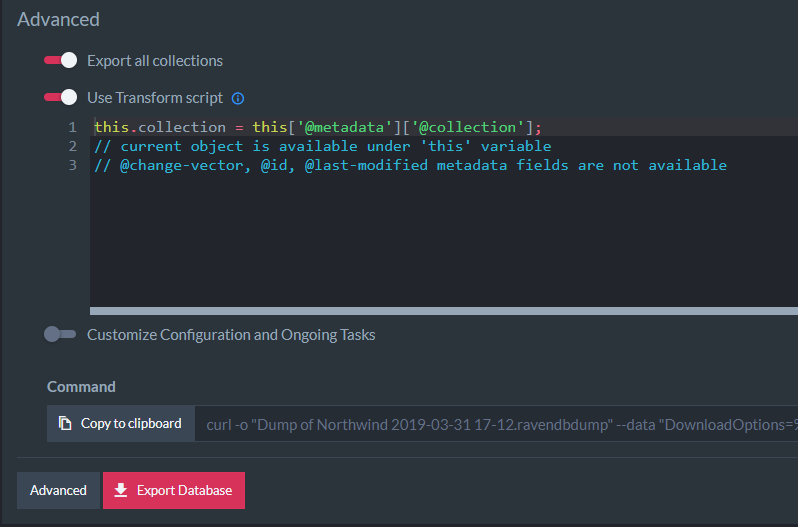Screen dimensions: 798x527
Task: Click the 'Command' label
Action: [x=81, y=387]
